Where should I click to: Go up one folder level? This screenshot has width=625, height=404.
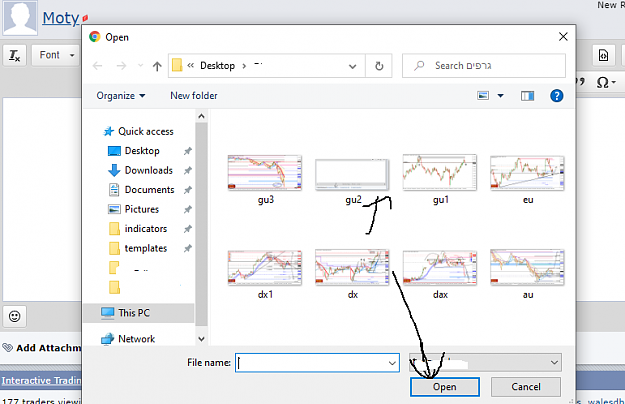(157, 66)
